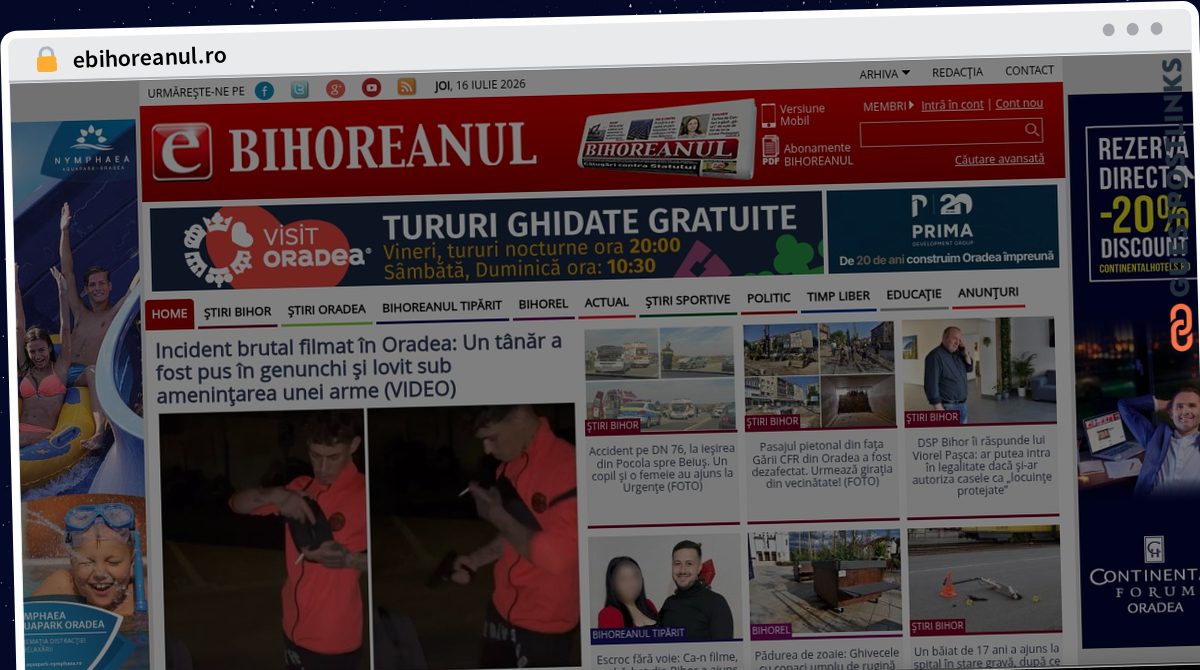Select the ŞTIRI ORADEA tab
The width and height of the screenshot is (1200, 670).
(x=326, y=310)
